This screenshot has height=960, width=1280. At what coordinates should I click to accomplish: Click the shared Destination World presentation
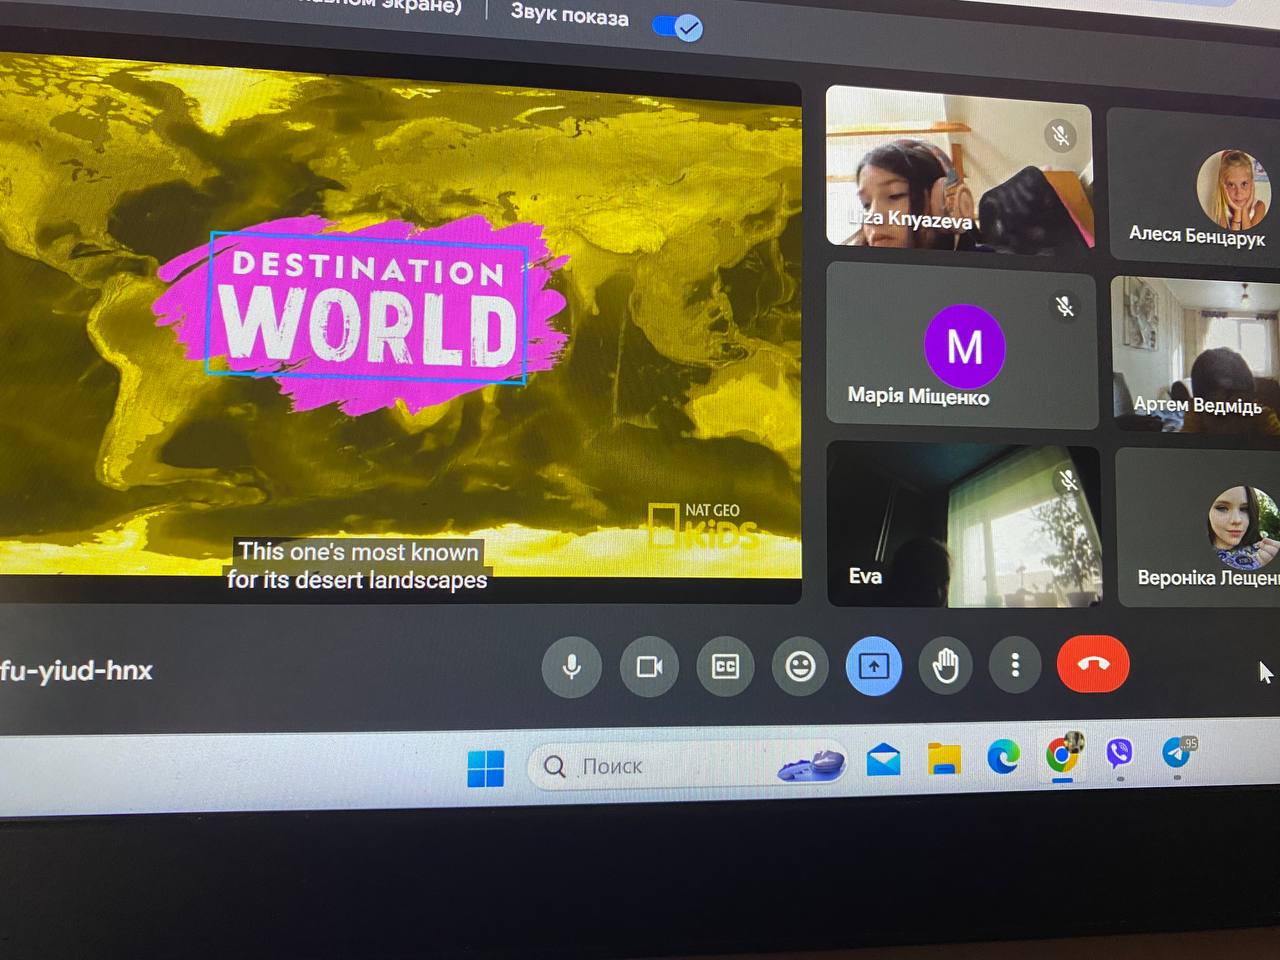400,330
